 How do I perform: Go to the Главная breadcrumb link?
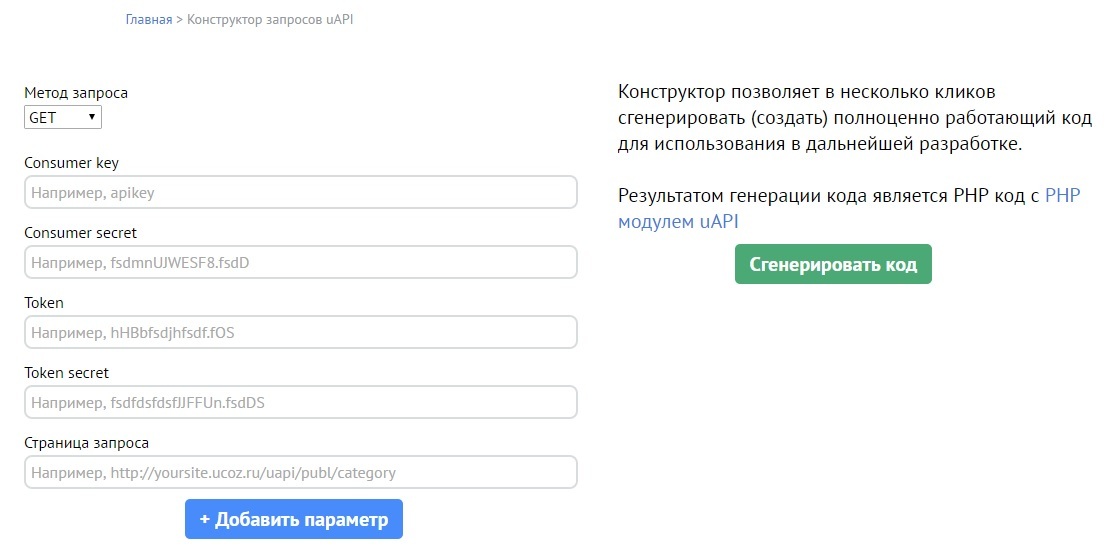tap(149, 19)
